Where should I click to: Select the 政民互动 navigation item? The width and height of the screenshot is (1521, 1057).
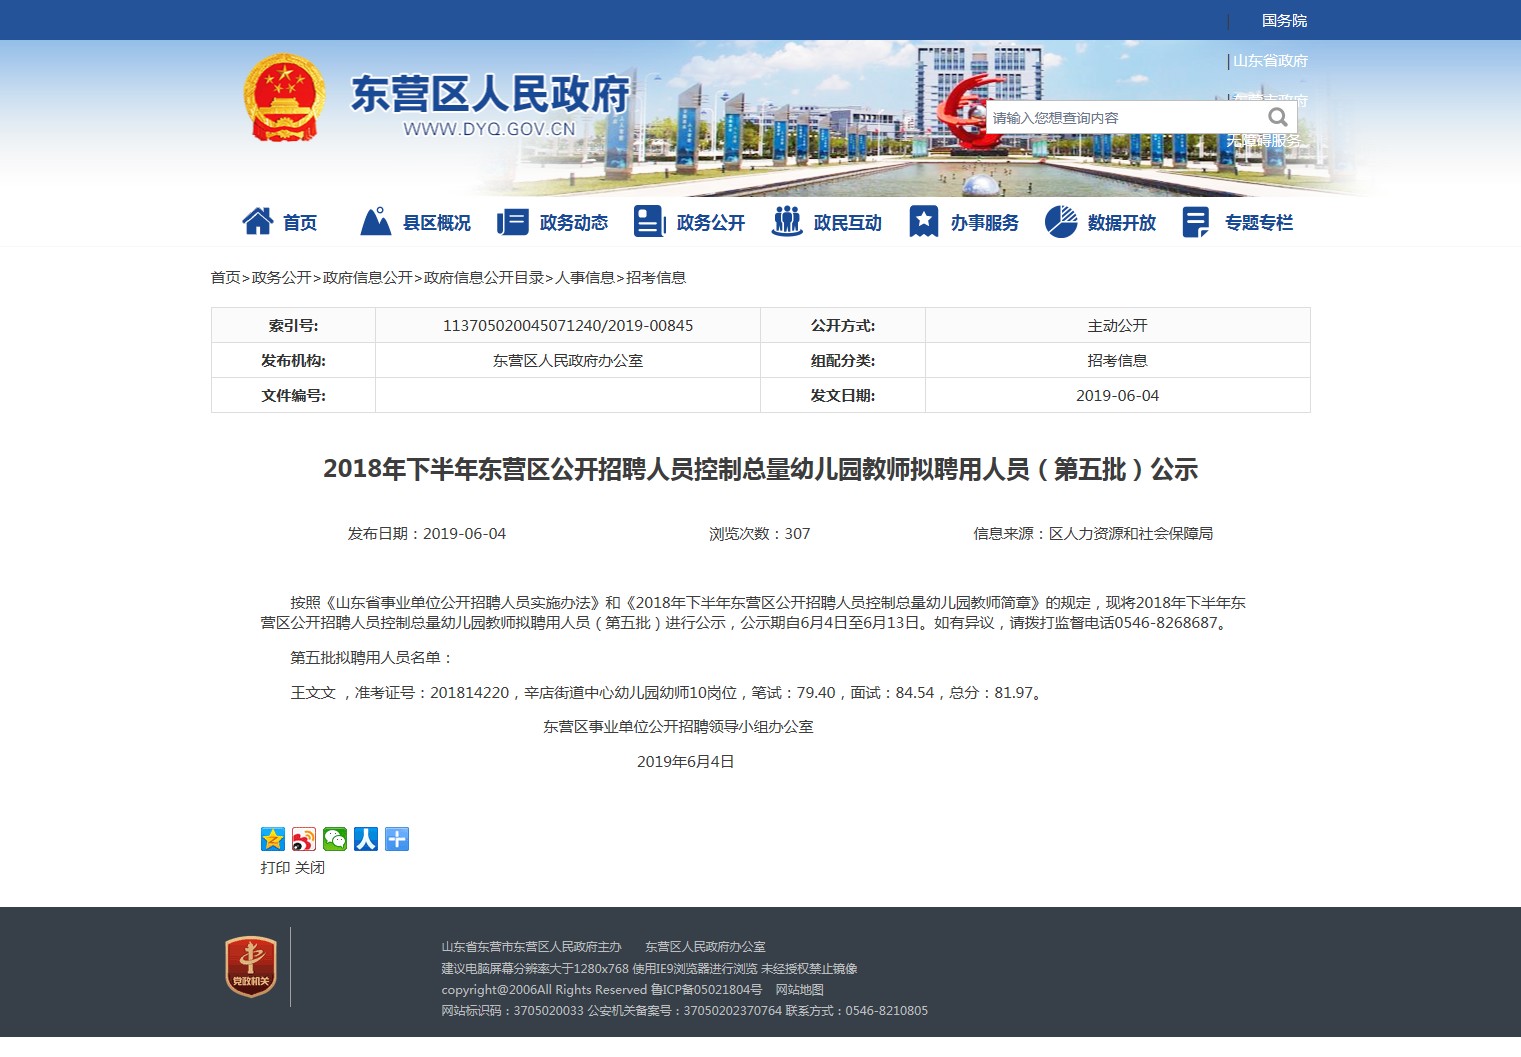click(827, 222)
